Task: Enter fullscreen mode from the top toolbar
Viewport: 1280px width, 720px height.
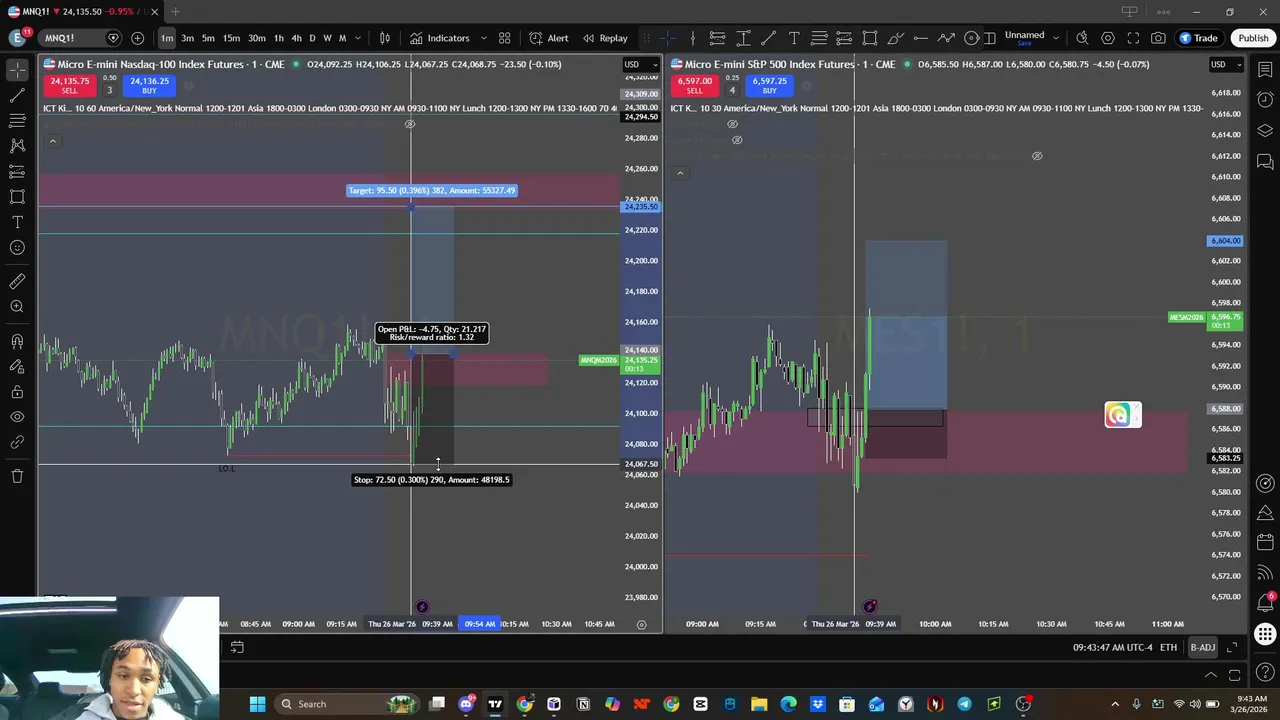Action: coord(1133,38)
